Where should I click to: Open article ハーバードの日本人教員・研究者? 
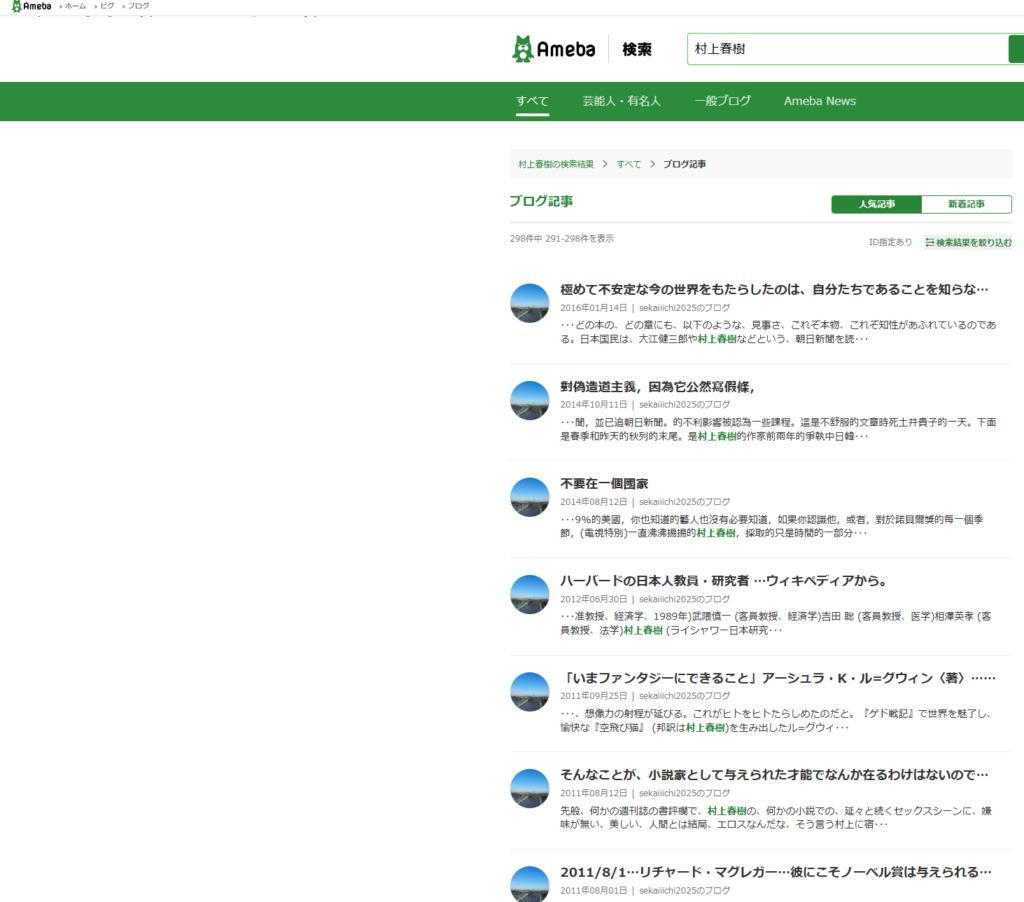(x=723, y=581)
